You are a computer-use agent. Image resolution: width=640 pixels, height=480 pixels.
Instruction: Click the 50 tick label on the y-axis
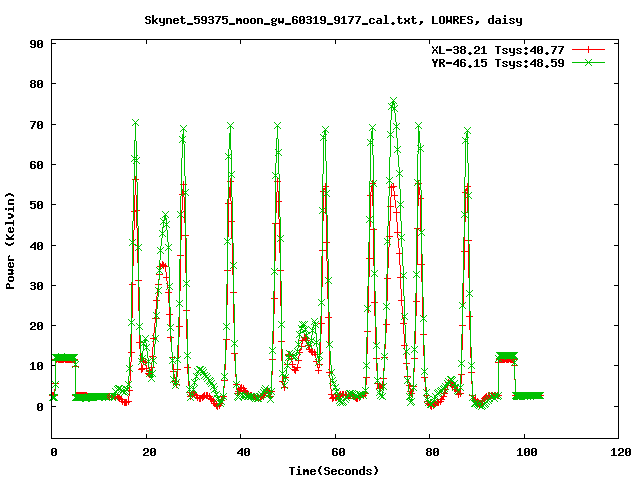click(x=35, y=205)
